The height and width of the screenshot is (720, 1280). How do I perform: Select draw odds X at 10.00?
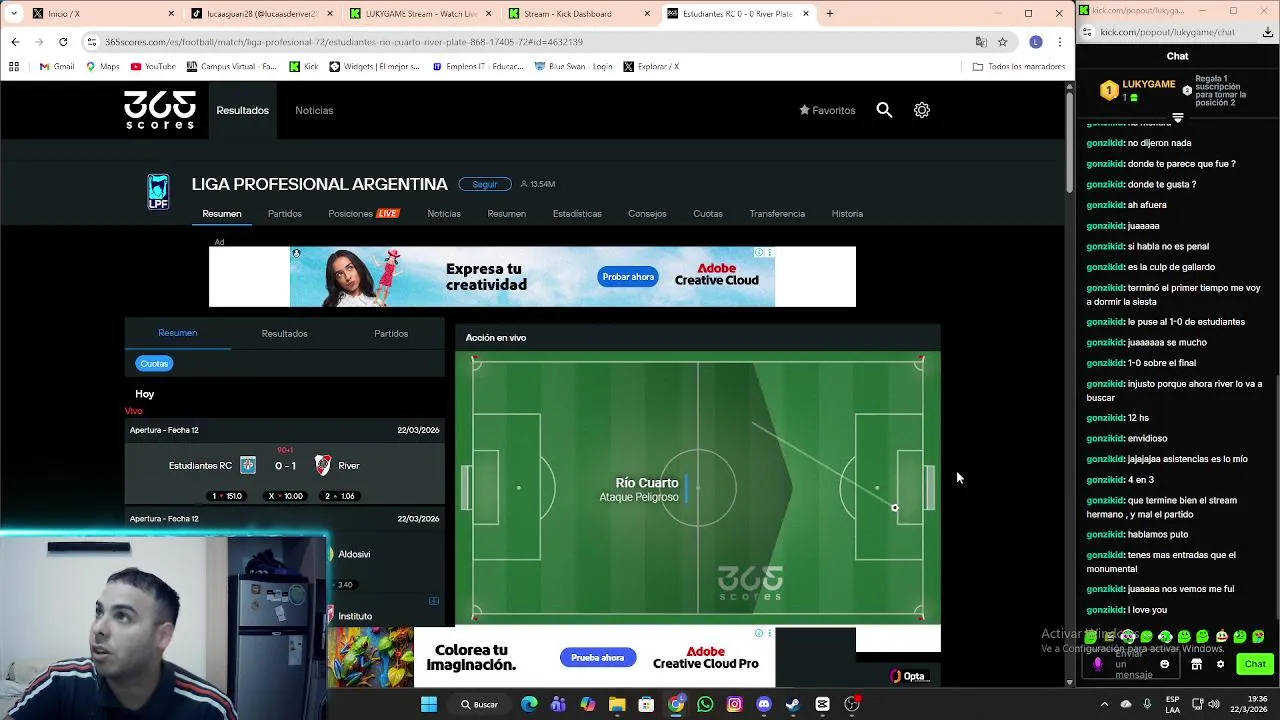coord(285,496)
